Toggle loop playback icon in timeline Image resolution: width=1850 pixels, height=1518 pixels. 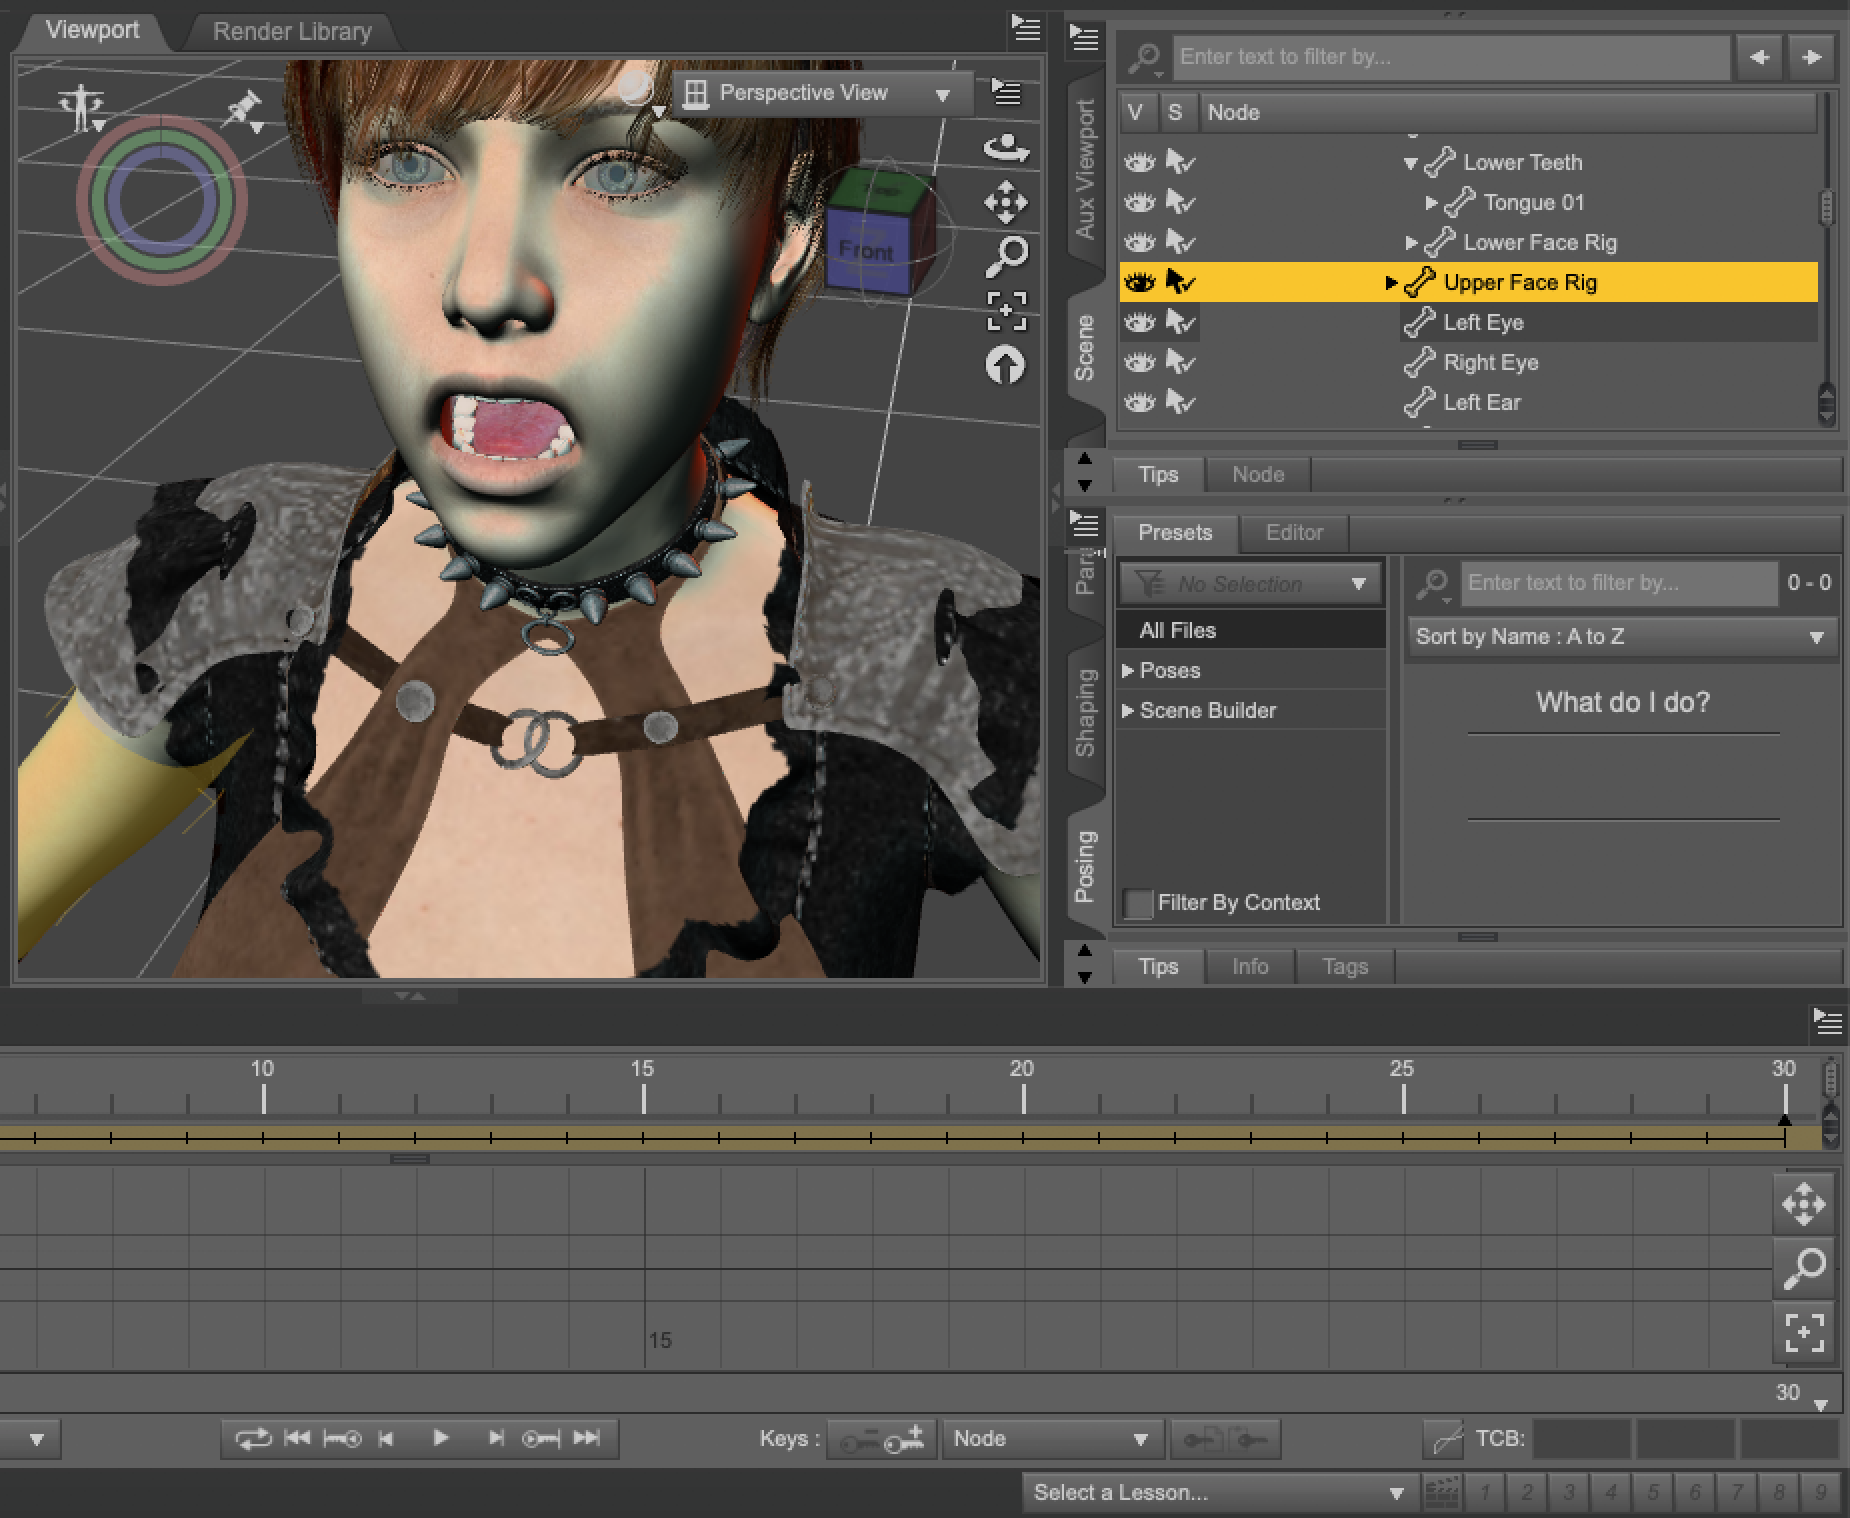click(252, 1438)
